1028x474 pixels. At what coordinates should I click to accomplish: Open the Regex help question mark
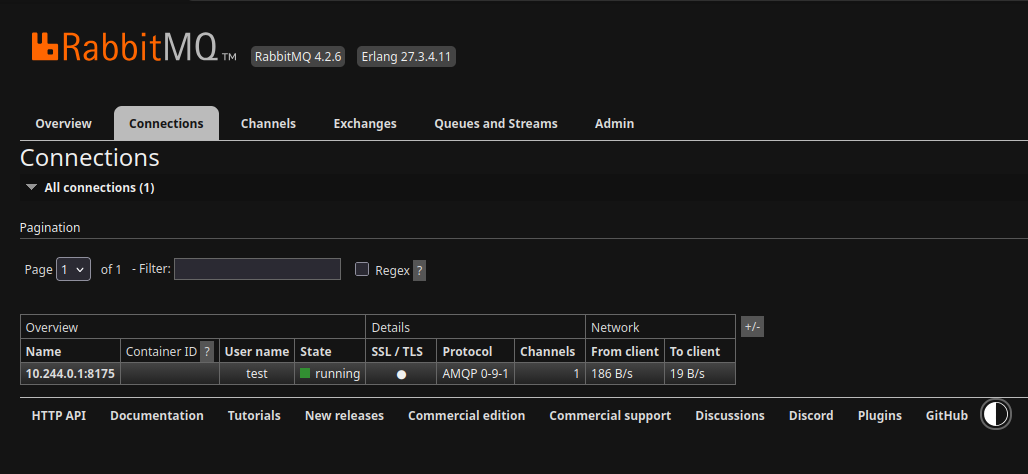420,270
